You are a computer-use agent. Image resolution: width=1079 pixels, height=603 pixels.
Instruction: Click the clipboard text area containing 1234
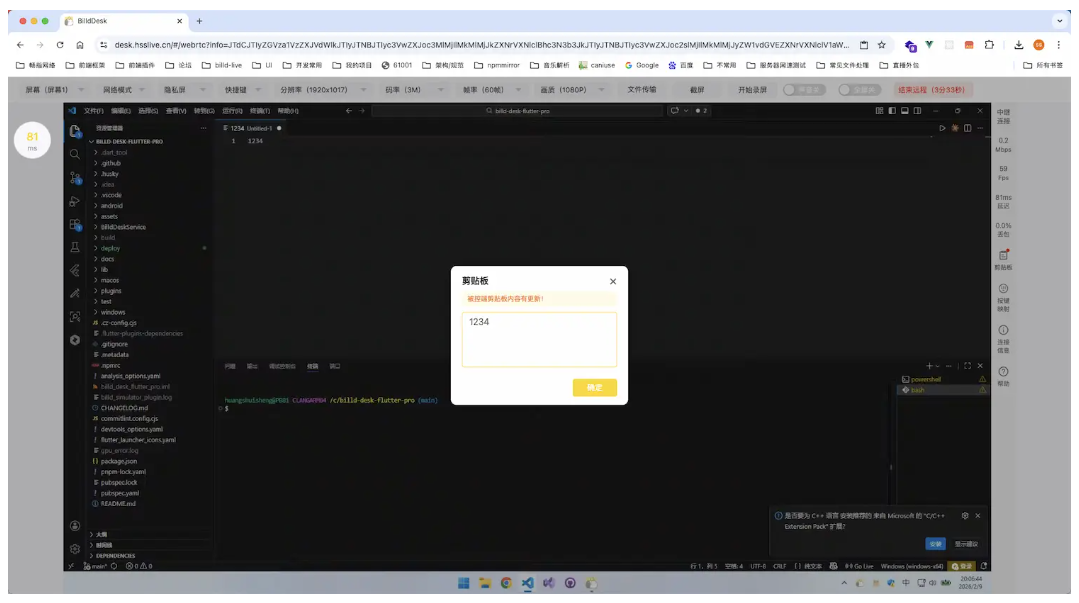point(539,340)
